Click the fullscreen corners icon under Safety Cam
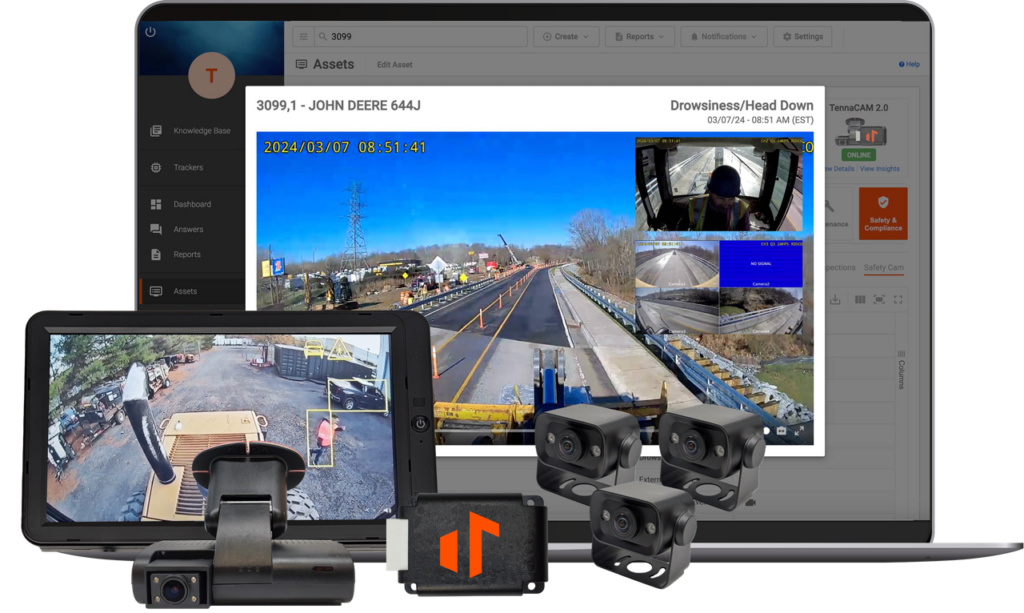This screenshot has height=613, width=1024. tap(898, 300)
